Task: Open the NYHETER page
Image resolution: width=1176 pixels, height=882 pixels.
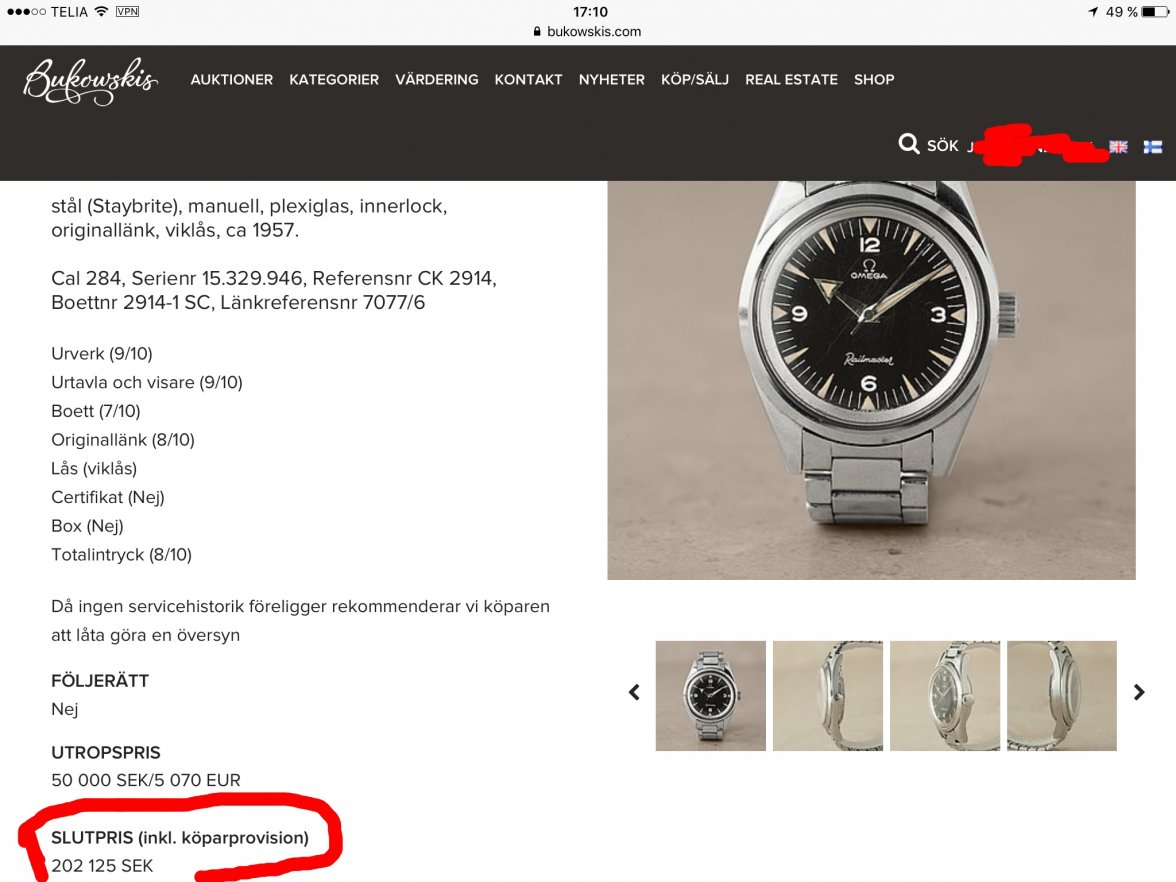Action: pyautogui.click(x=611, y=80)
